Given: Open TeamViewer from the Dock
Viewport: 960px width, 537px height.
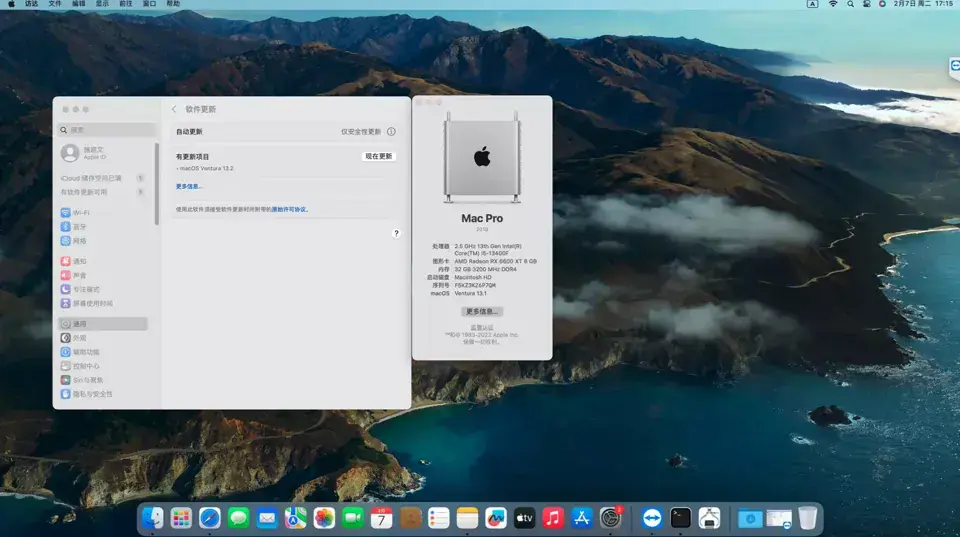Looking at the screenshot, I should point(652,518).
